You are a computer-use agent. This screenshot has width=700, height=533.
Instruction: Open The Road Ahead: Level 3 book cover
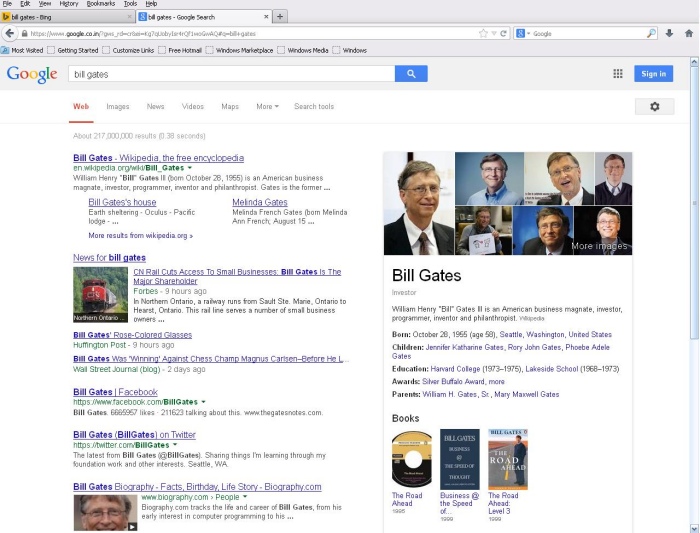[x=508, y=459]
